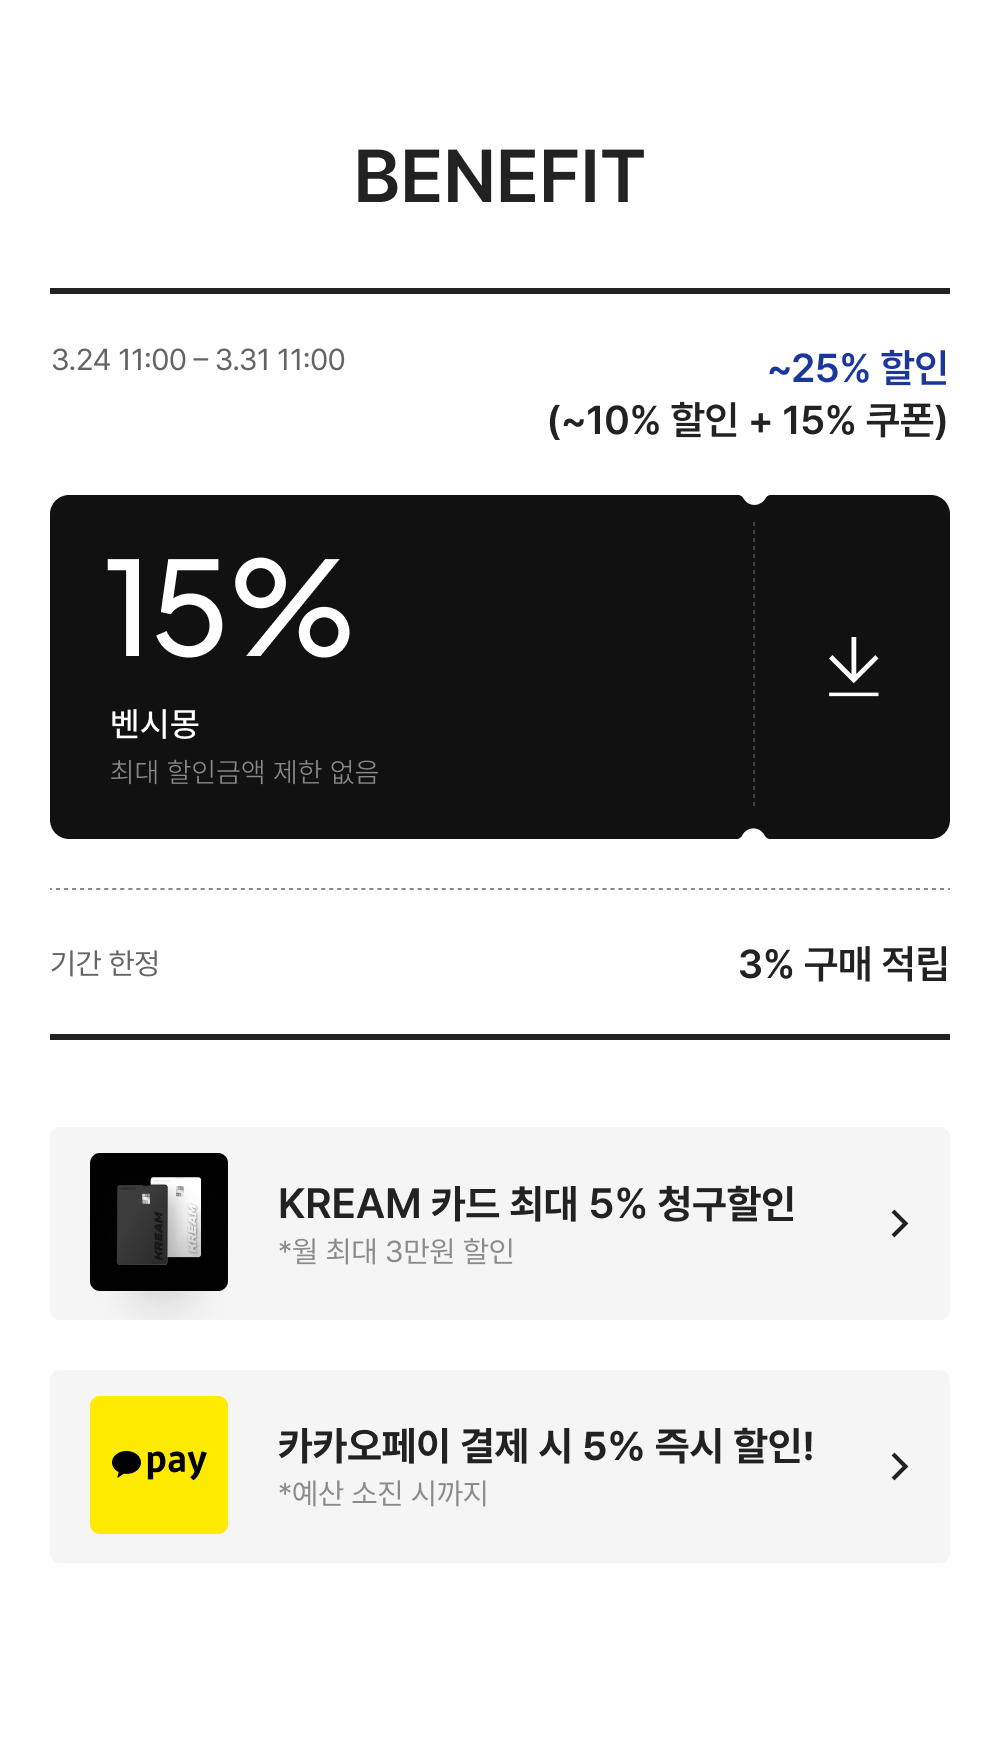Download the 15% 벤시몽 coupon

coord(853,667)
